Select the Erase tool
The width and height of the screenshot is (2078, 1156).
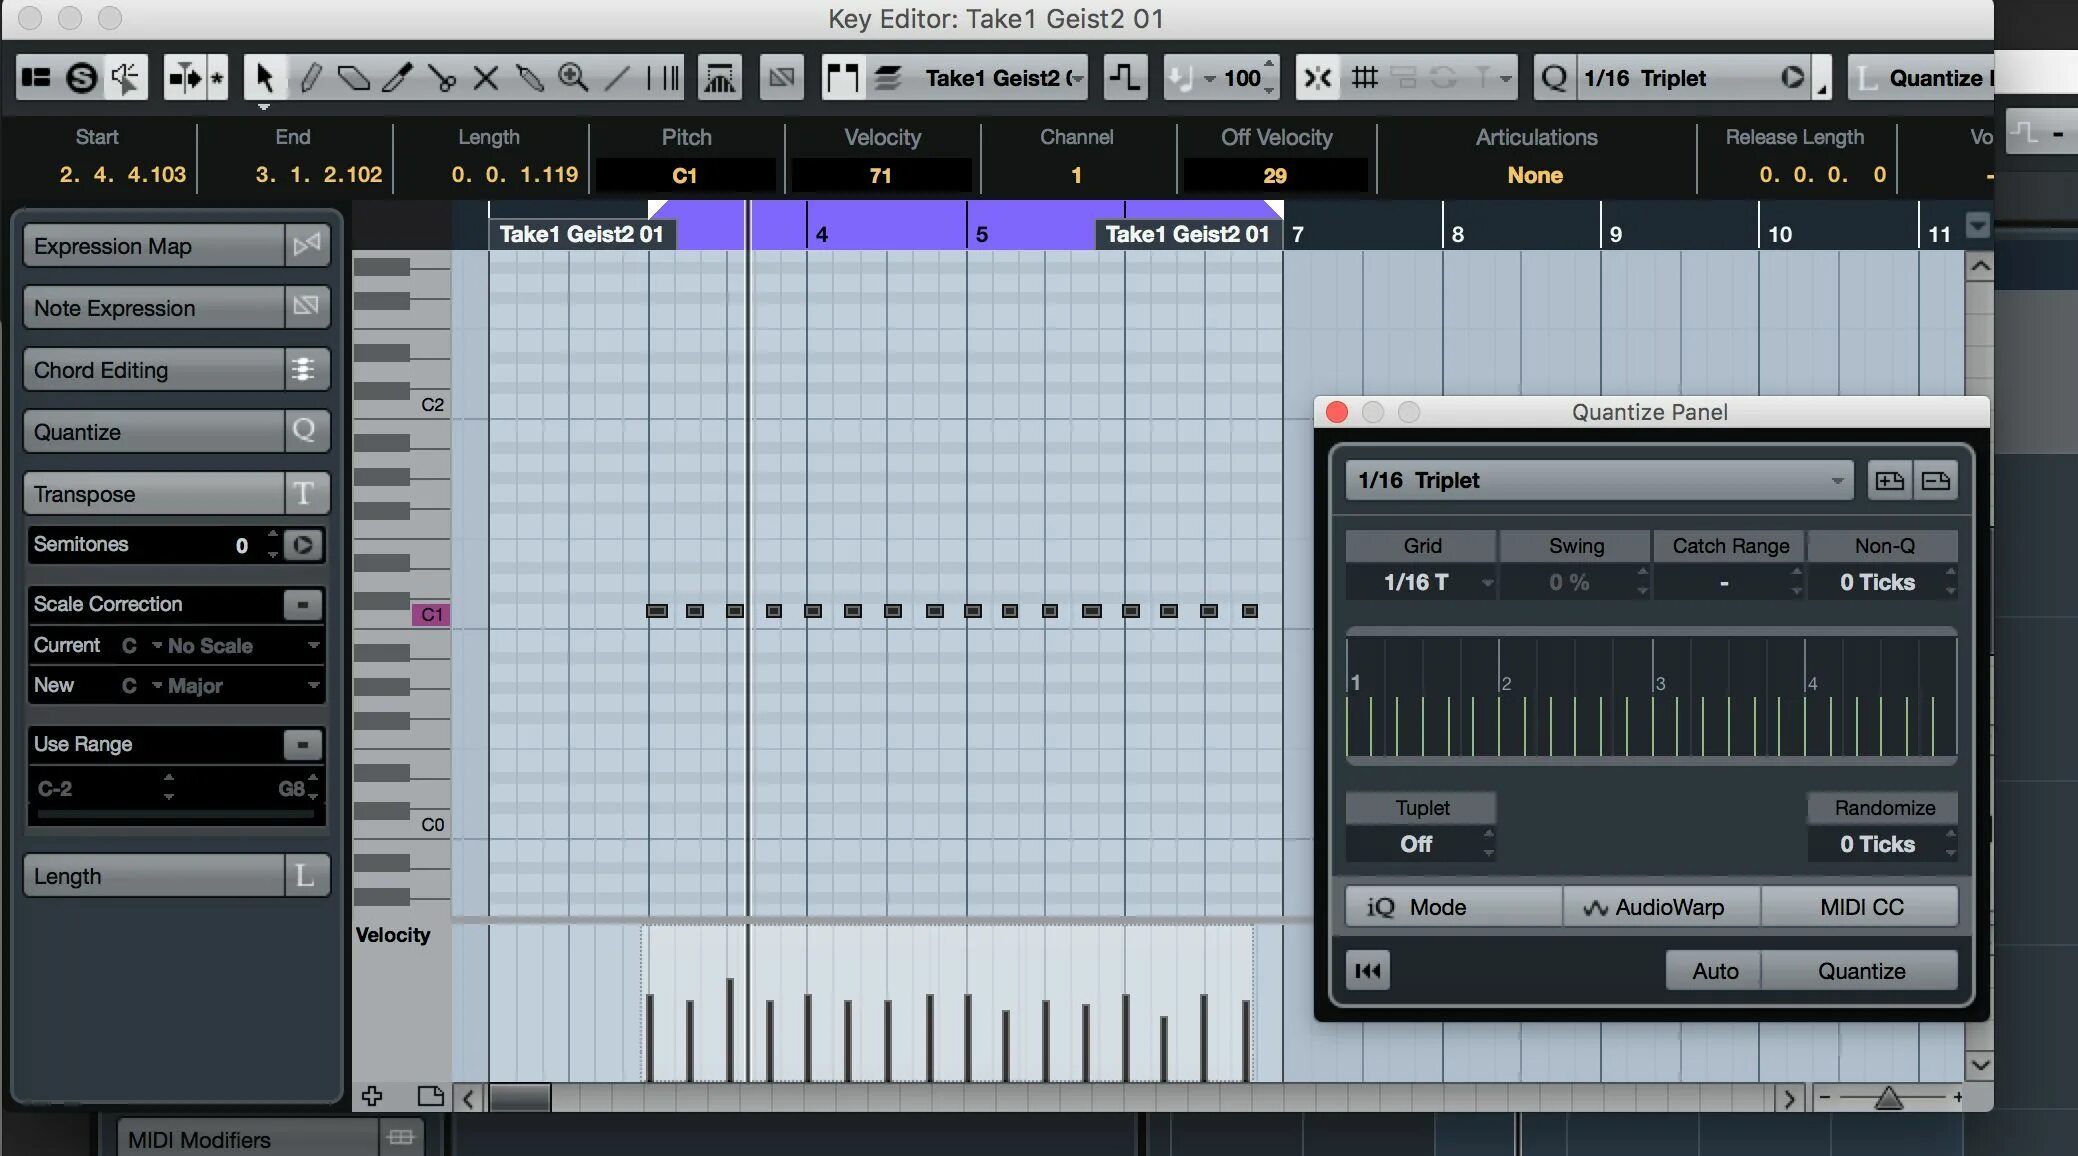[x=353, y=77]
